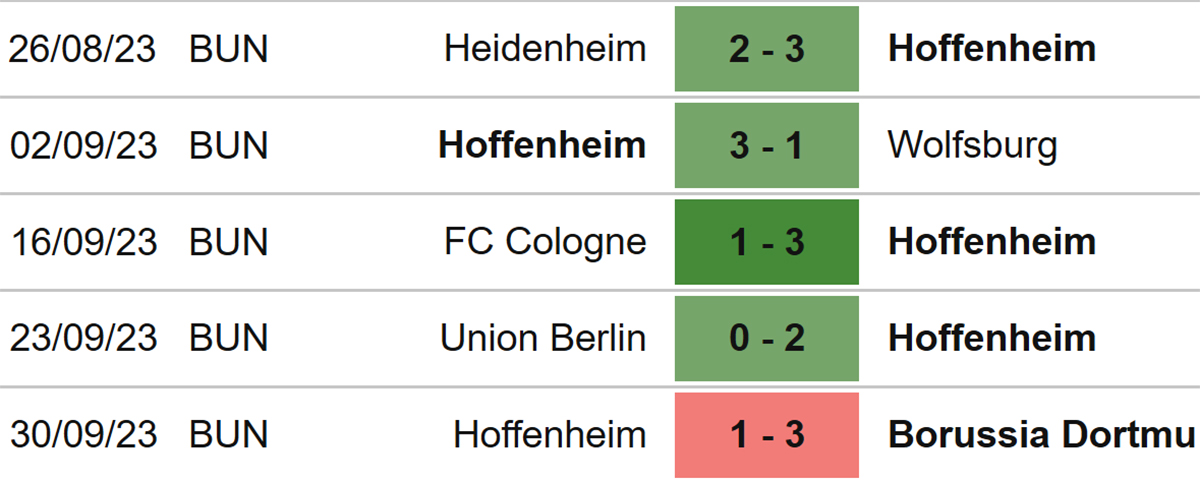
Task: Select Hoffenheim beside the Heidenheim score
Action: [992, 49]
